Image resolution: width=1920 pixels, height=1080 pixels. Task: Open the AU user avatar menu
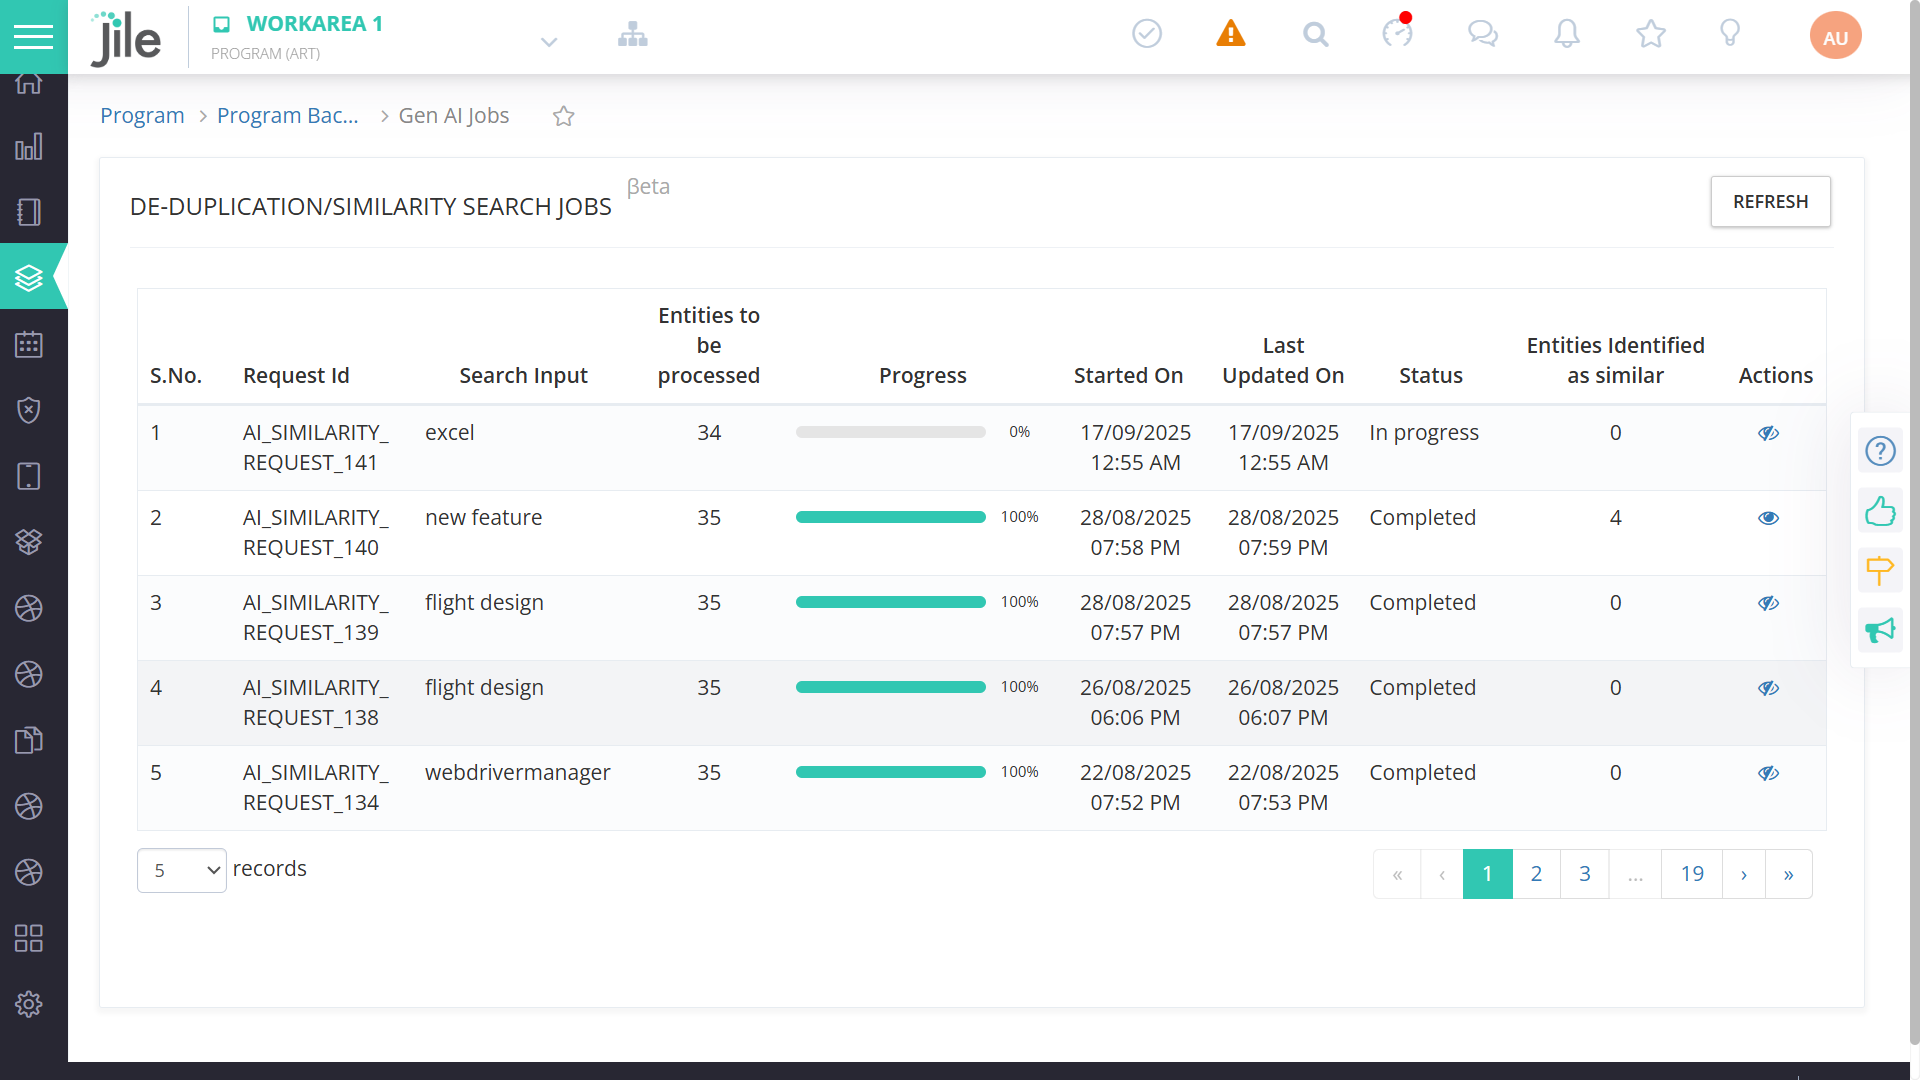click(1836, 36)
